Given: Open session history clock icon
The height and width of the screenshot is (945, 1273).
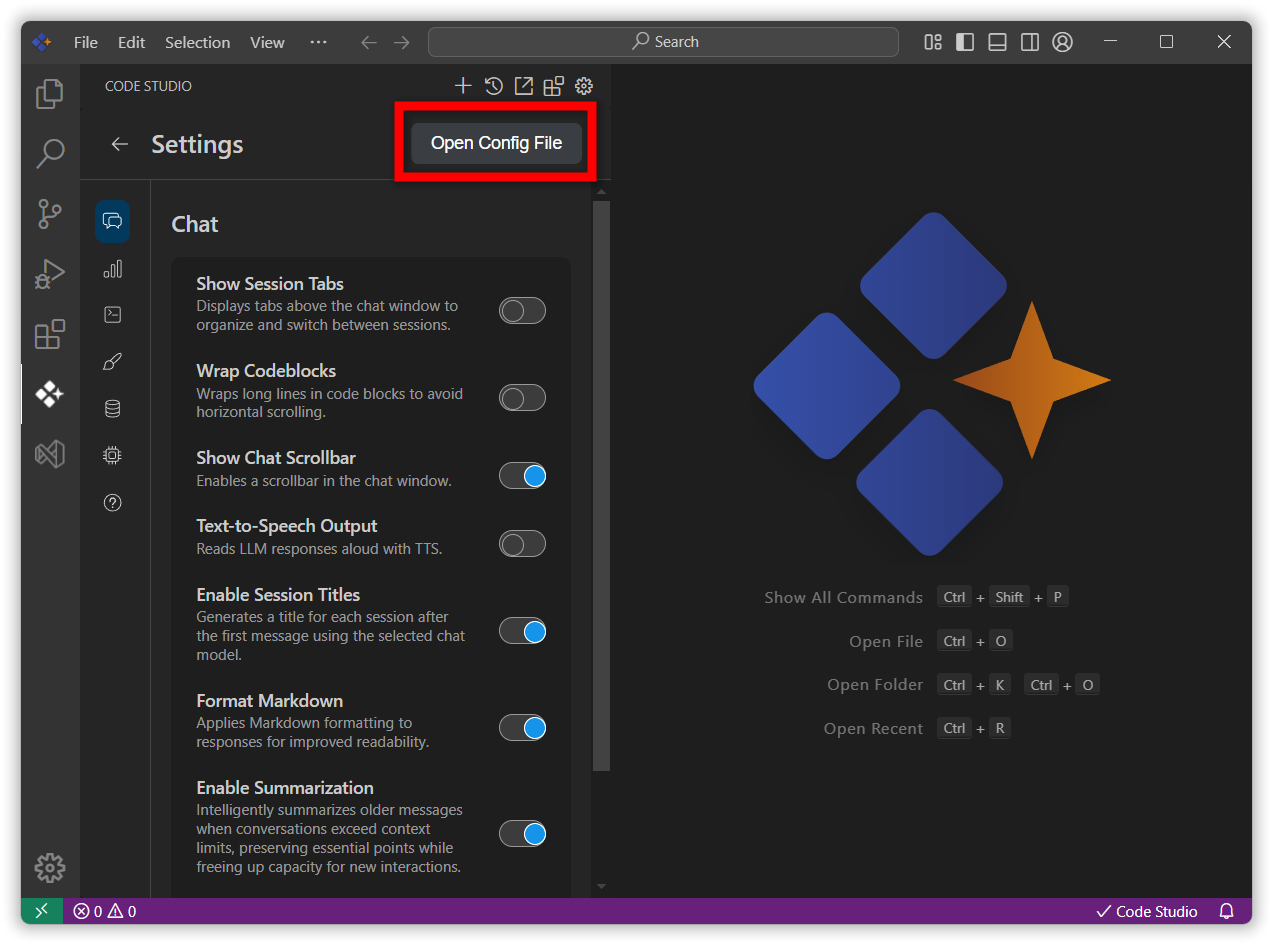Looking at the screenshot, I should (x=493, y=86).
